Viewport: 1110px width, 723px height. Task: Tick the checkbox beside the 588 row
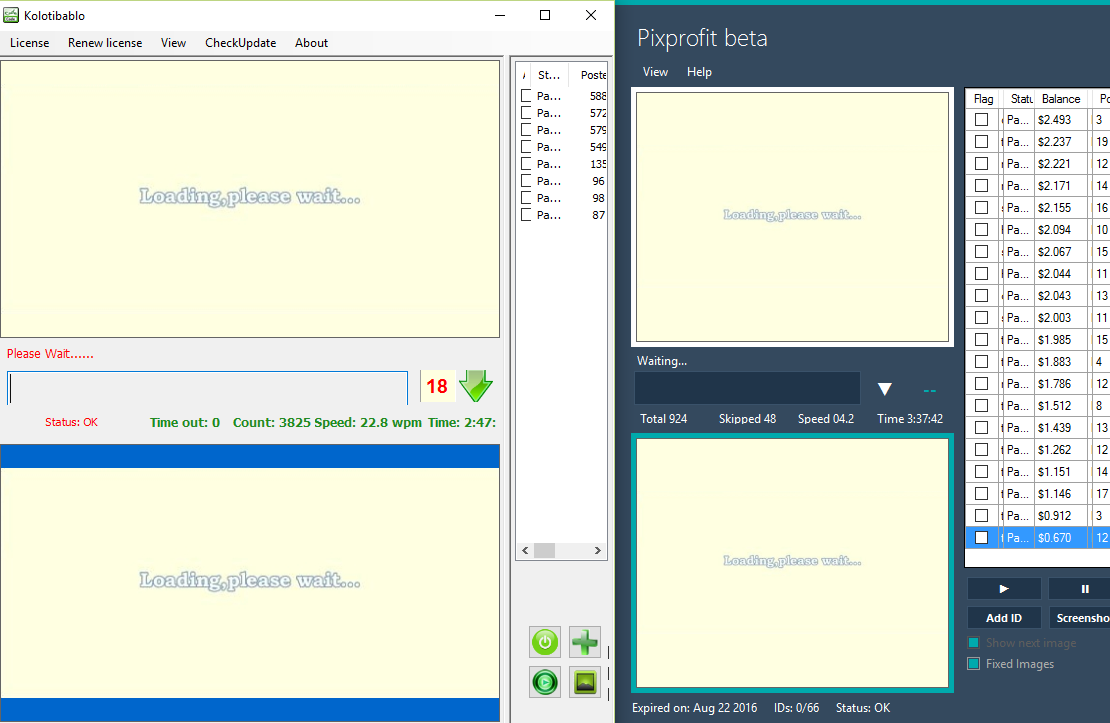point(526,96)
